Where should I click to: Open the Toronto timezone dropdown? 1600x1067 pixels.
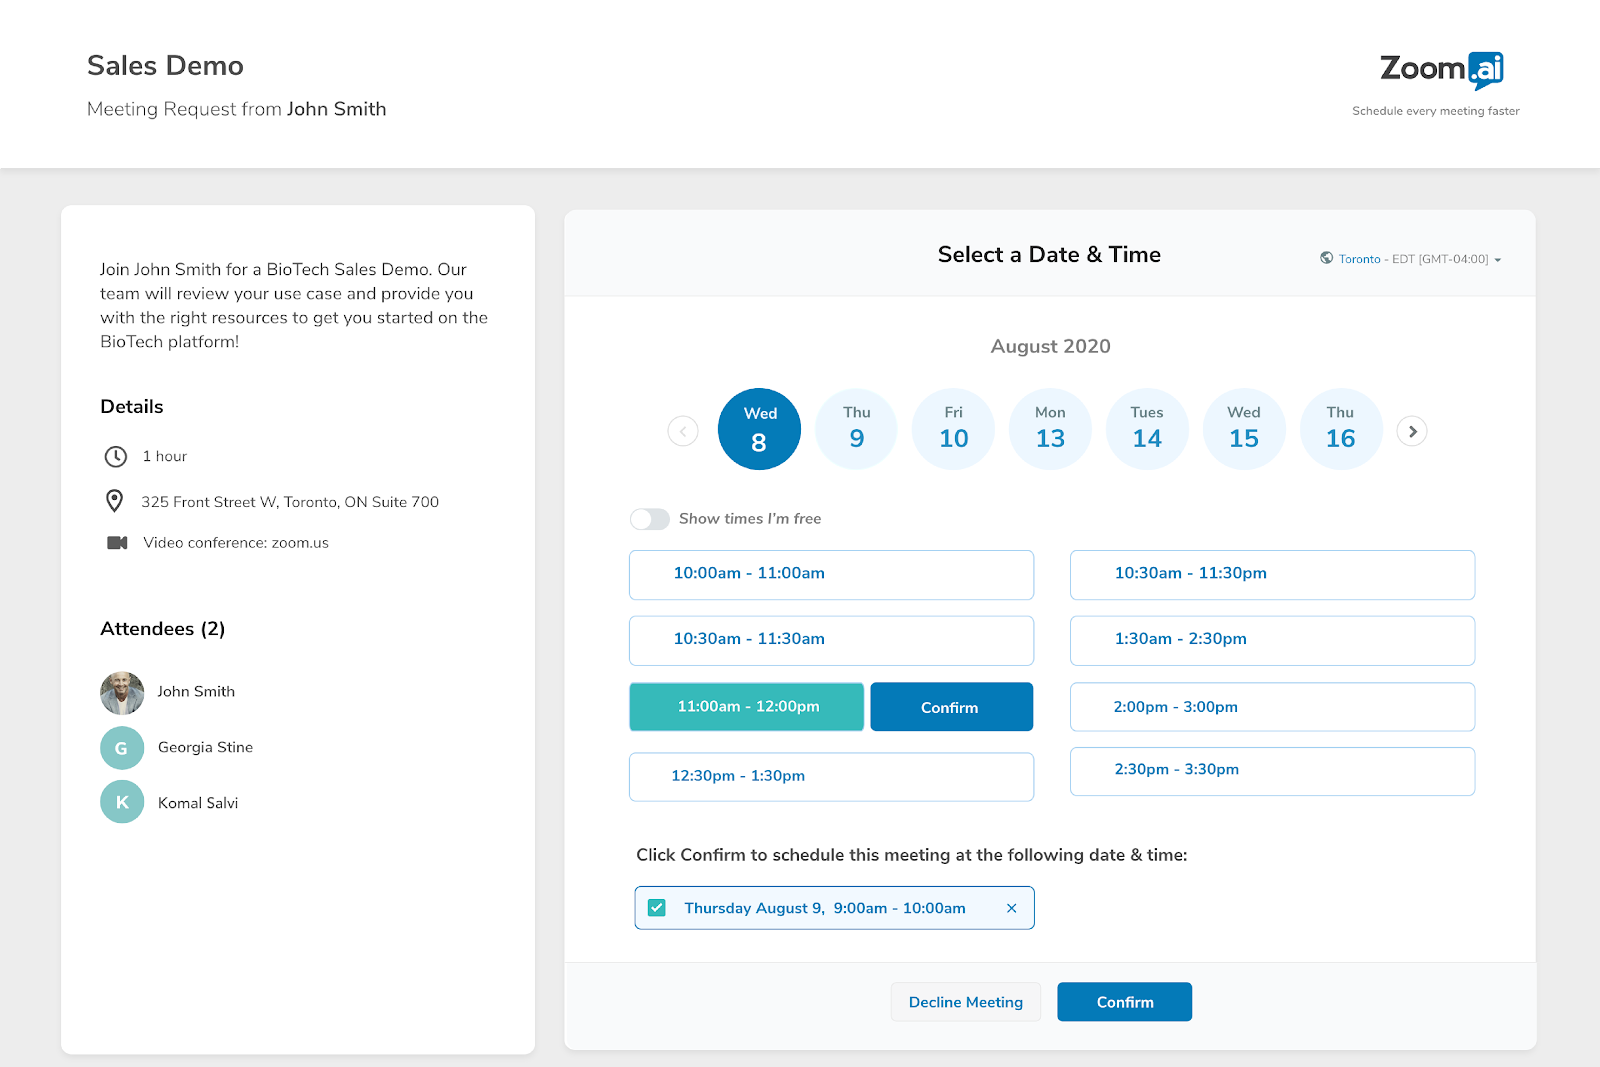tap(1410, 259)
